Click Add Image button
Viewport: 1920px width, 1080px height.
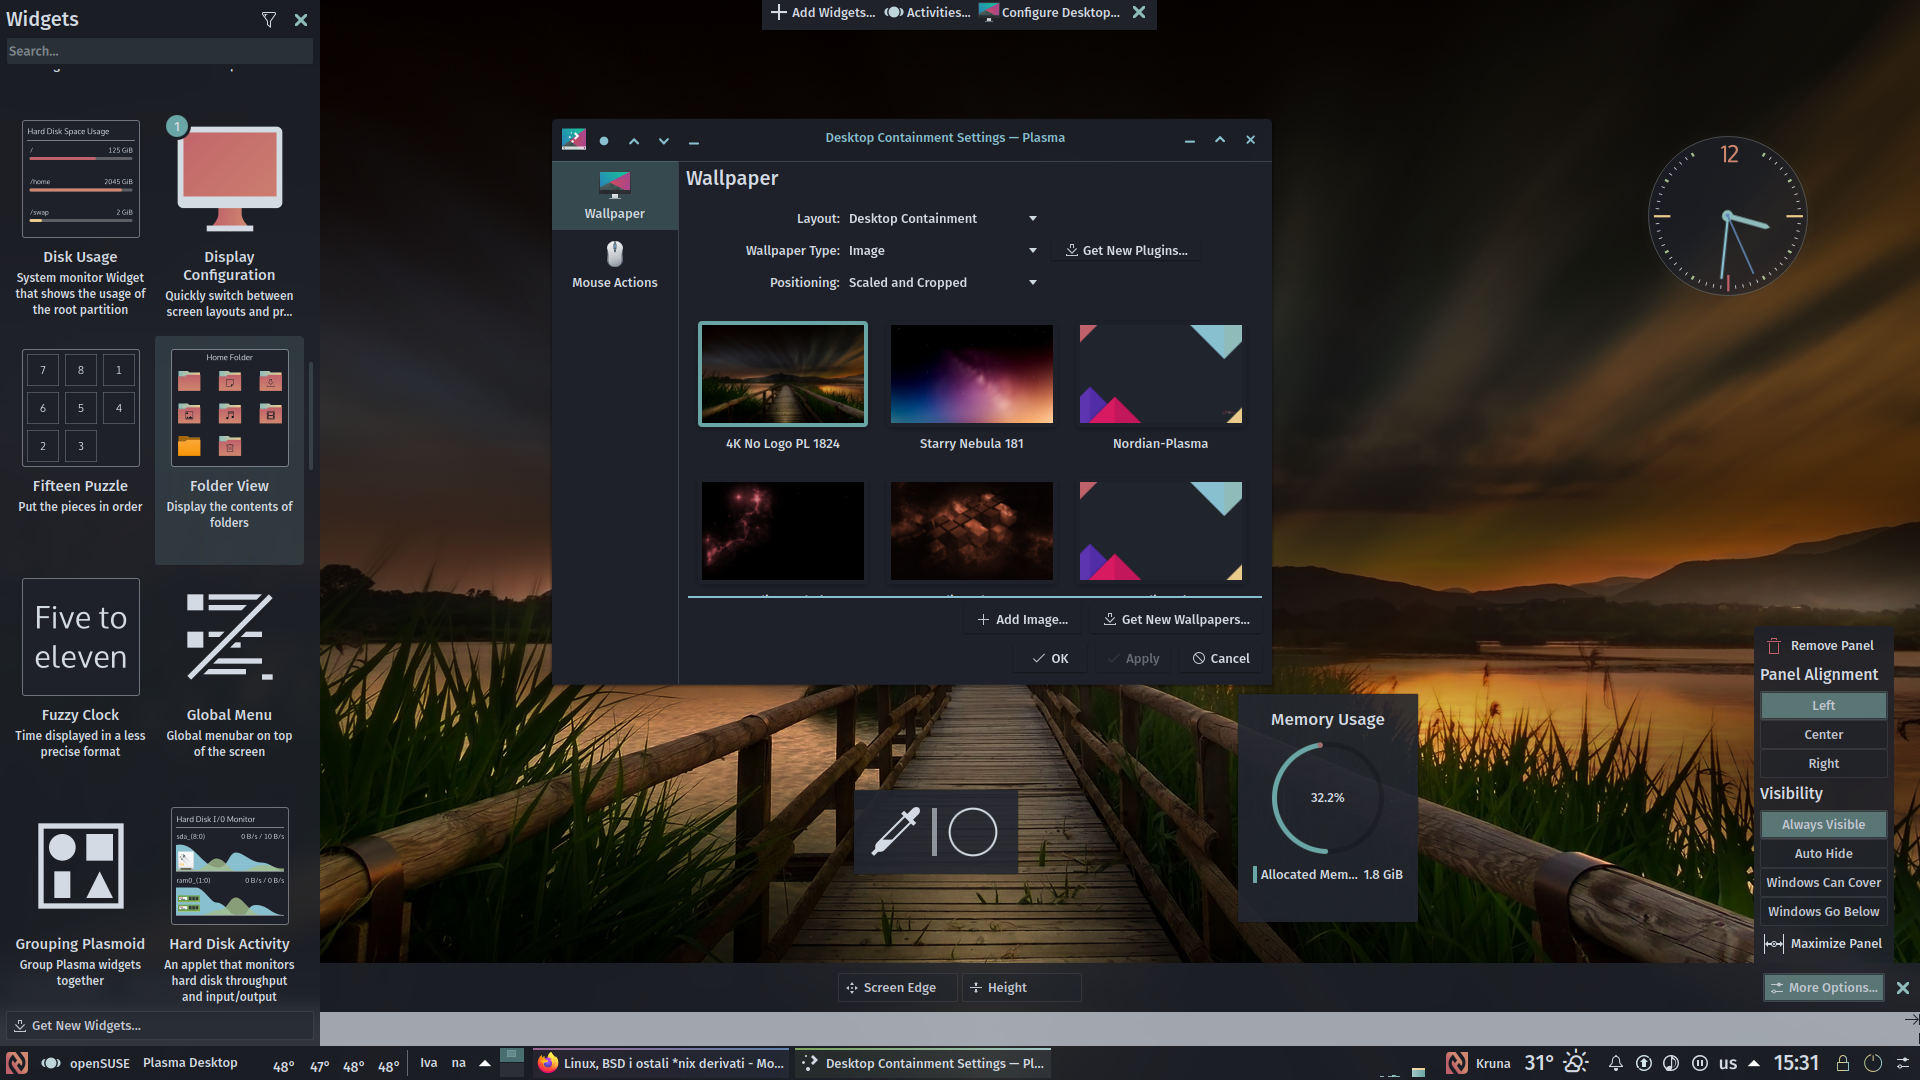click(x=1022, y=620)
